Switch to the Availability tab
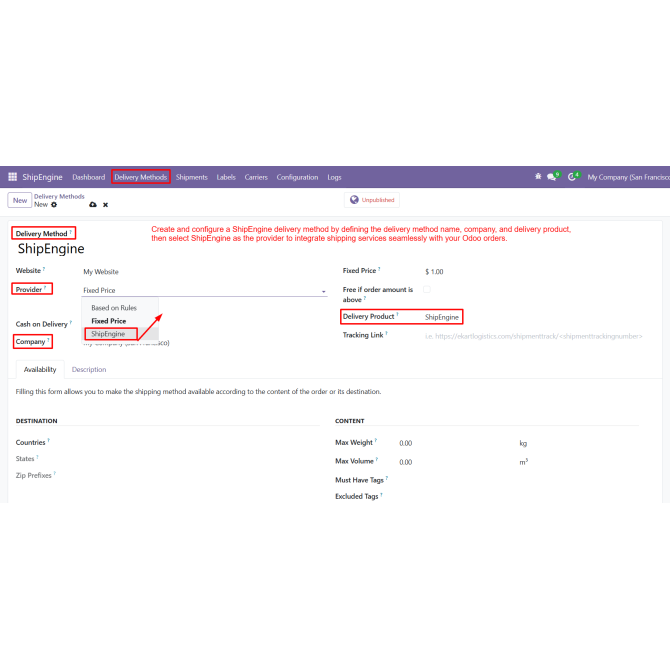The image size is (670, 670). click(x=40, y=369)
